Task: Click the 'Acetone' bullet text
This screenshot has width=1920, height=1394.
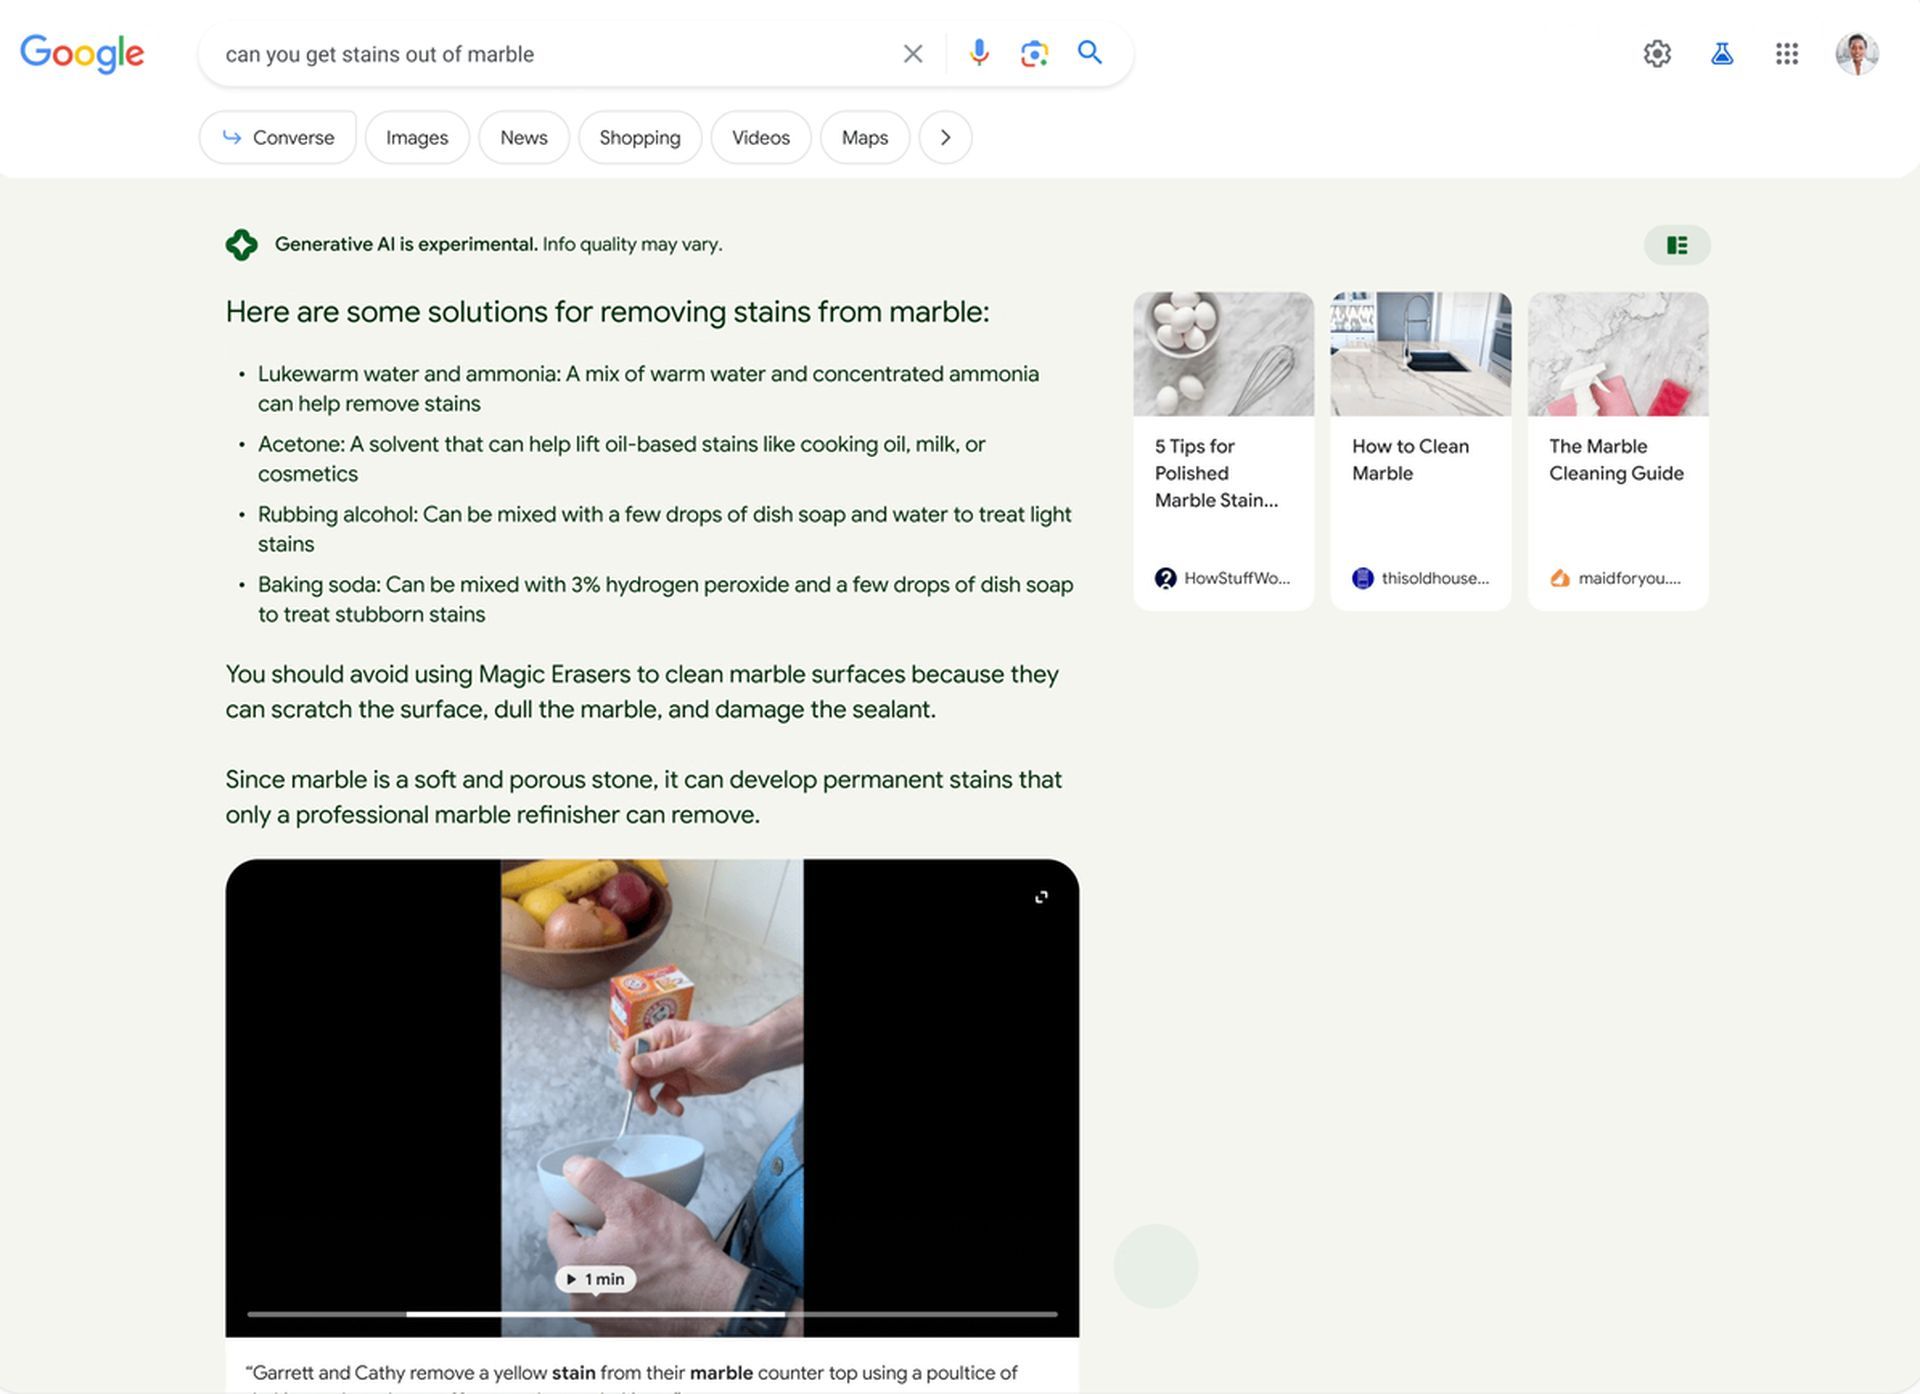Action: [622, 458]
